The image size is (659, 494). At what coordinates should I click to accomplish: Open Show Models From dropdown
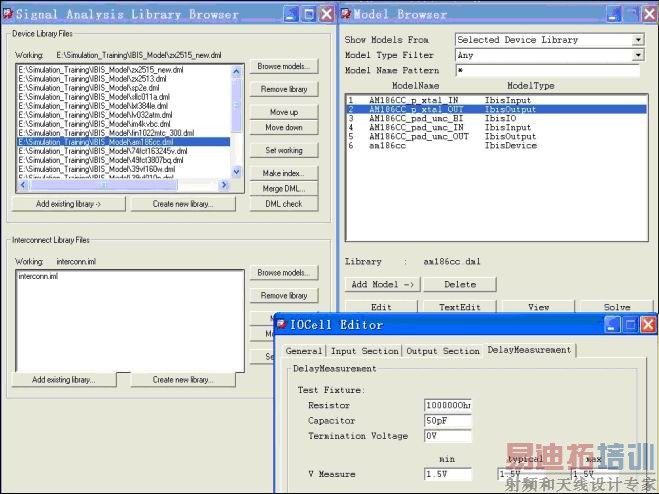(x=638, y=40)
